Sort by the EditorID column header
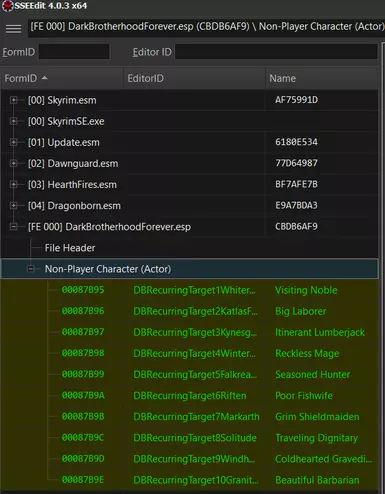 195,78
